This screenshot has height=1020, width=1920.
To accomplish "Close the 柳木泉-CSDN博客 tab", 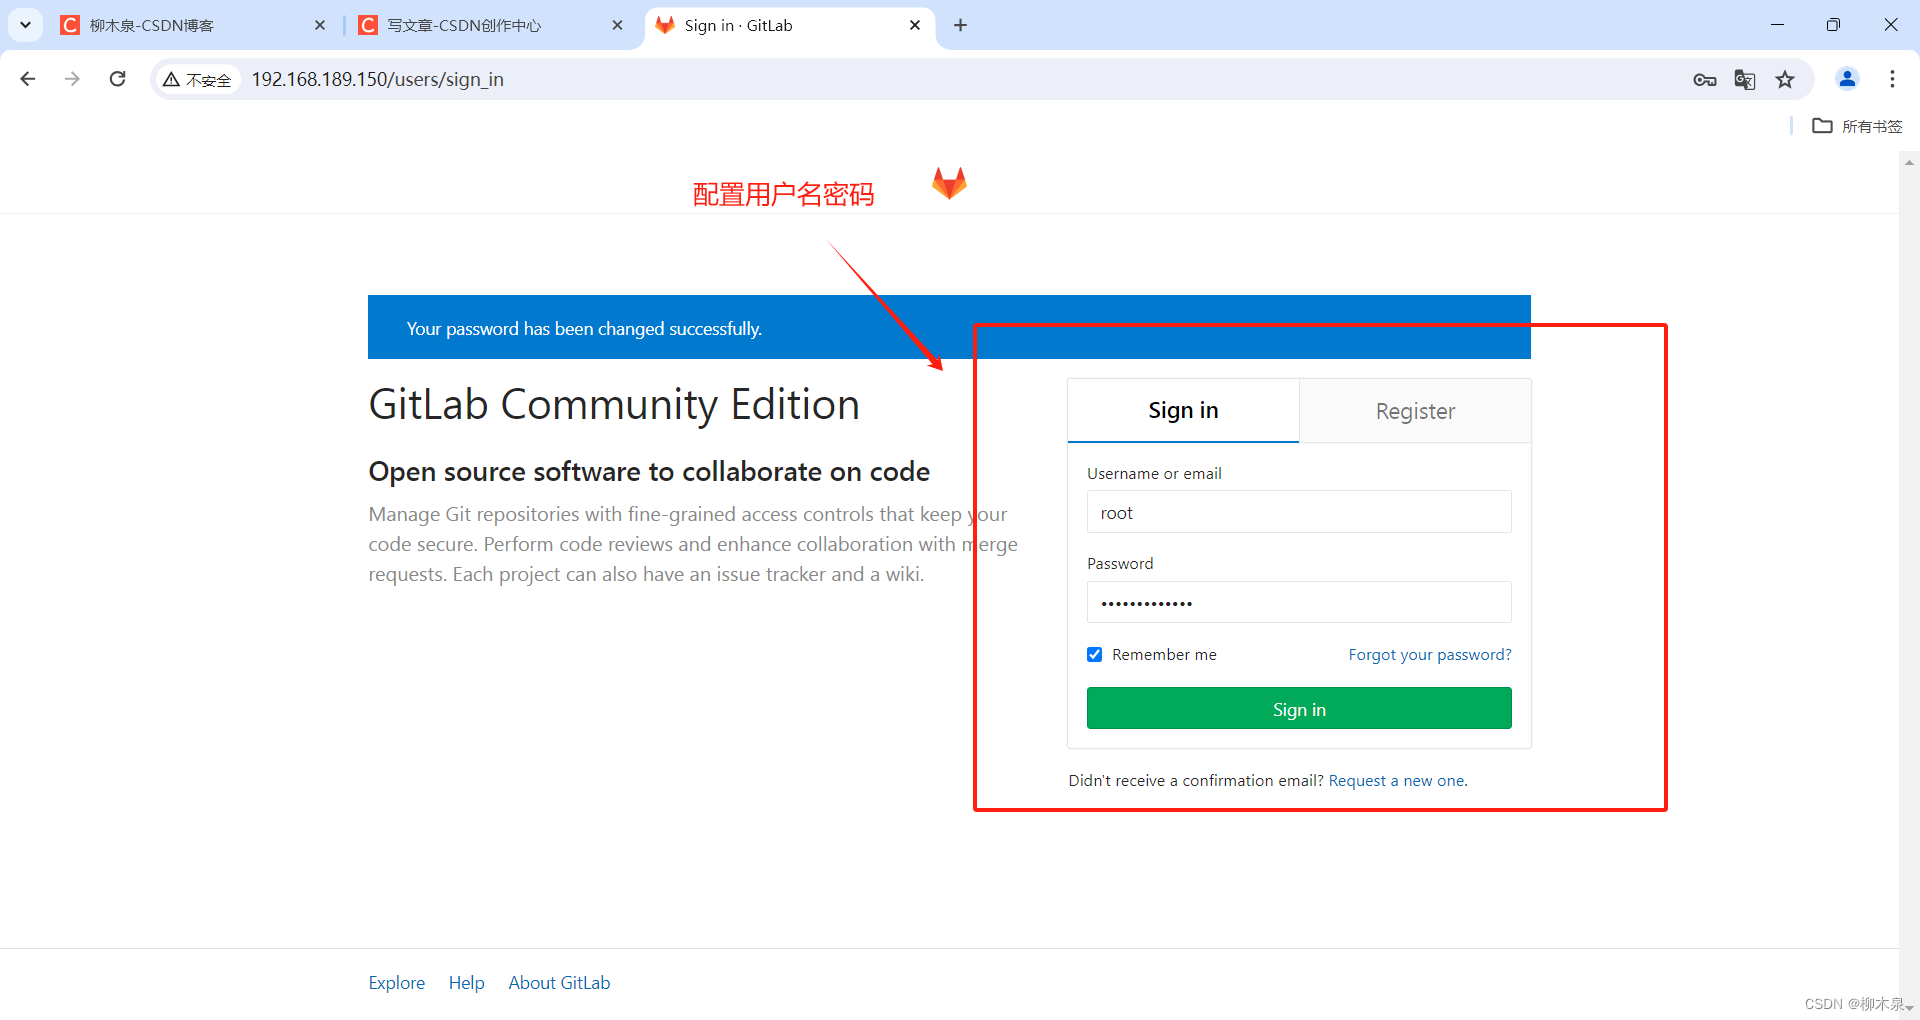I will [320, 25].
